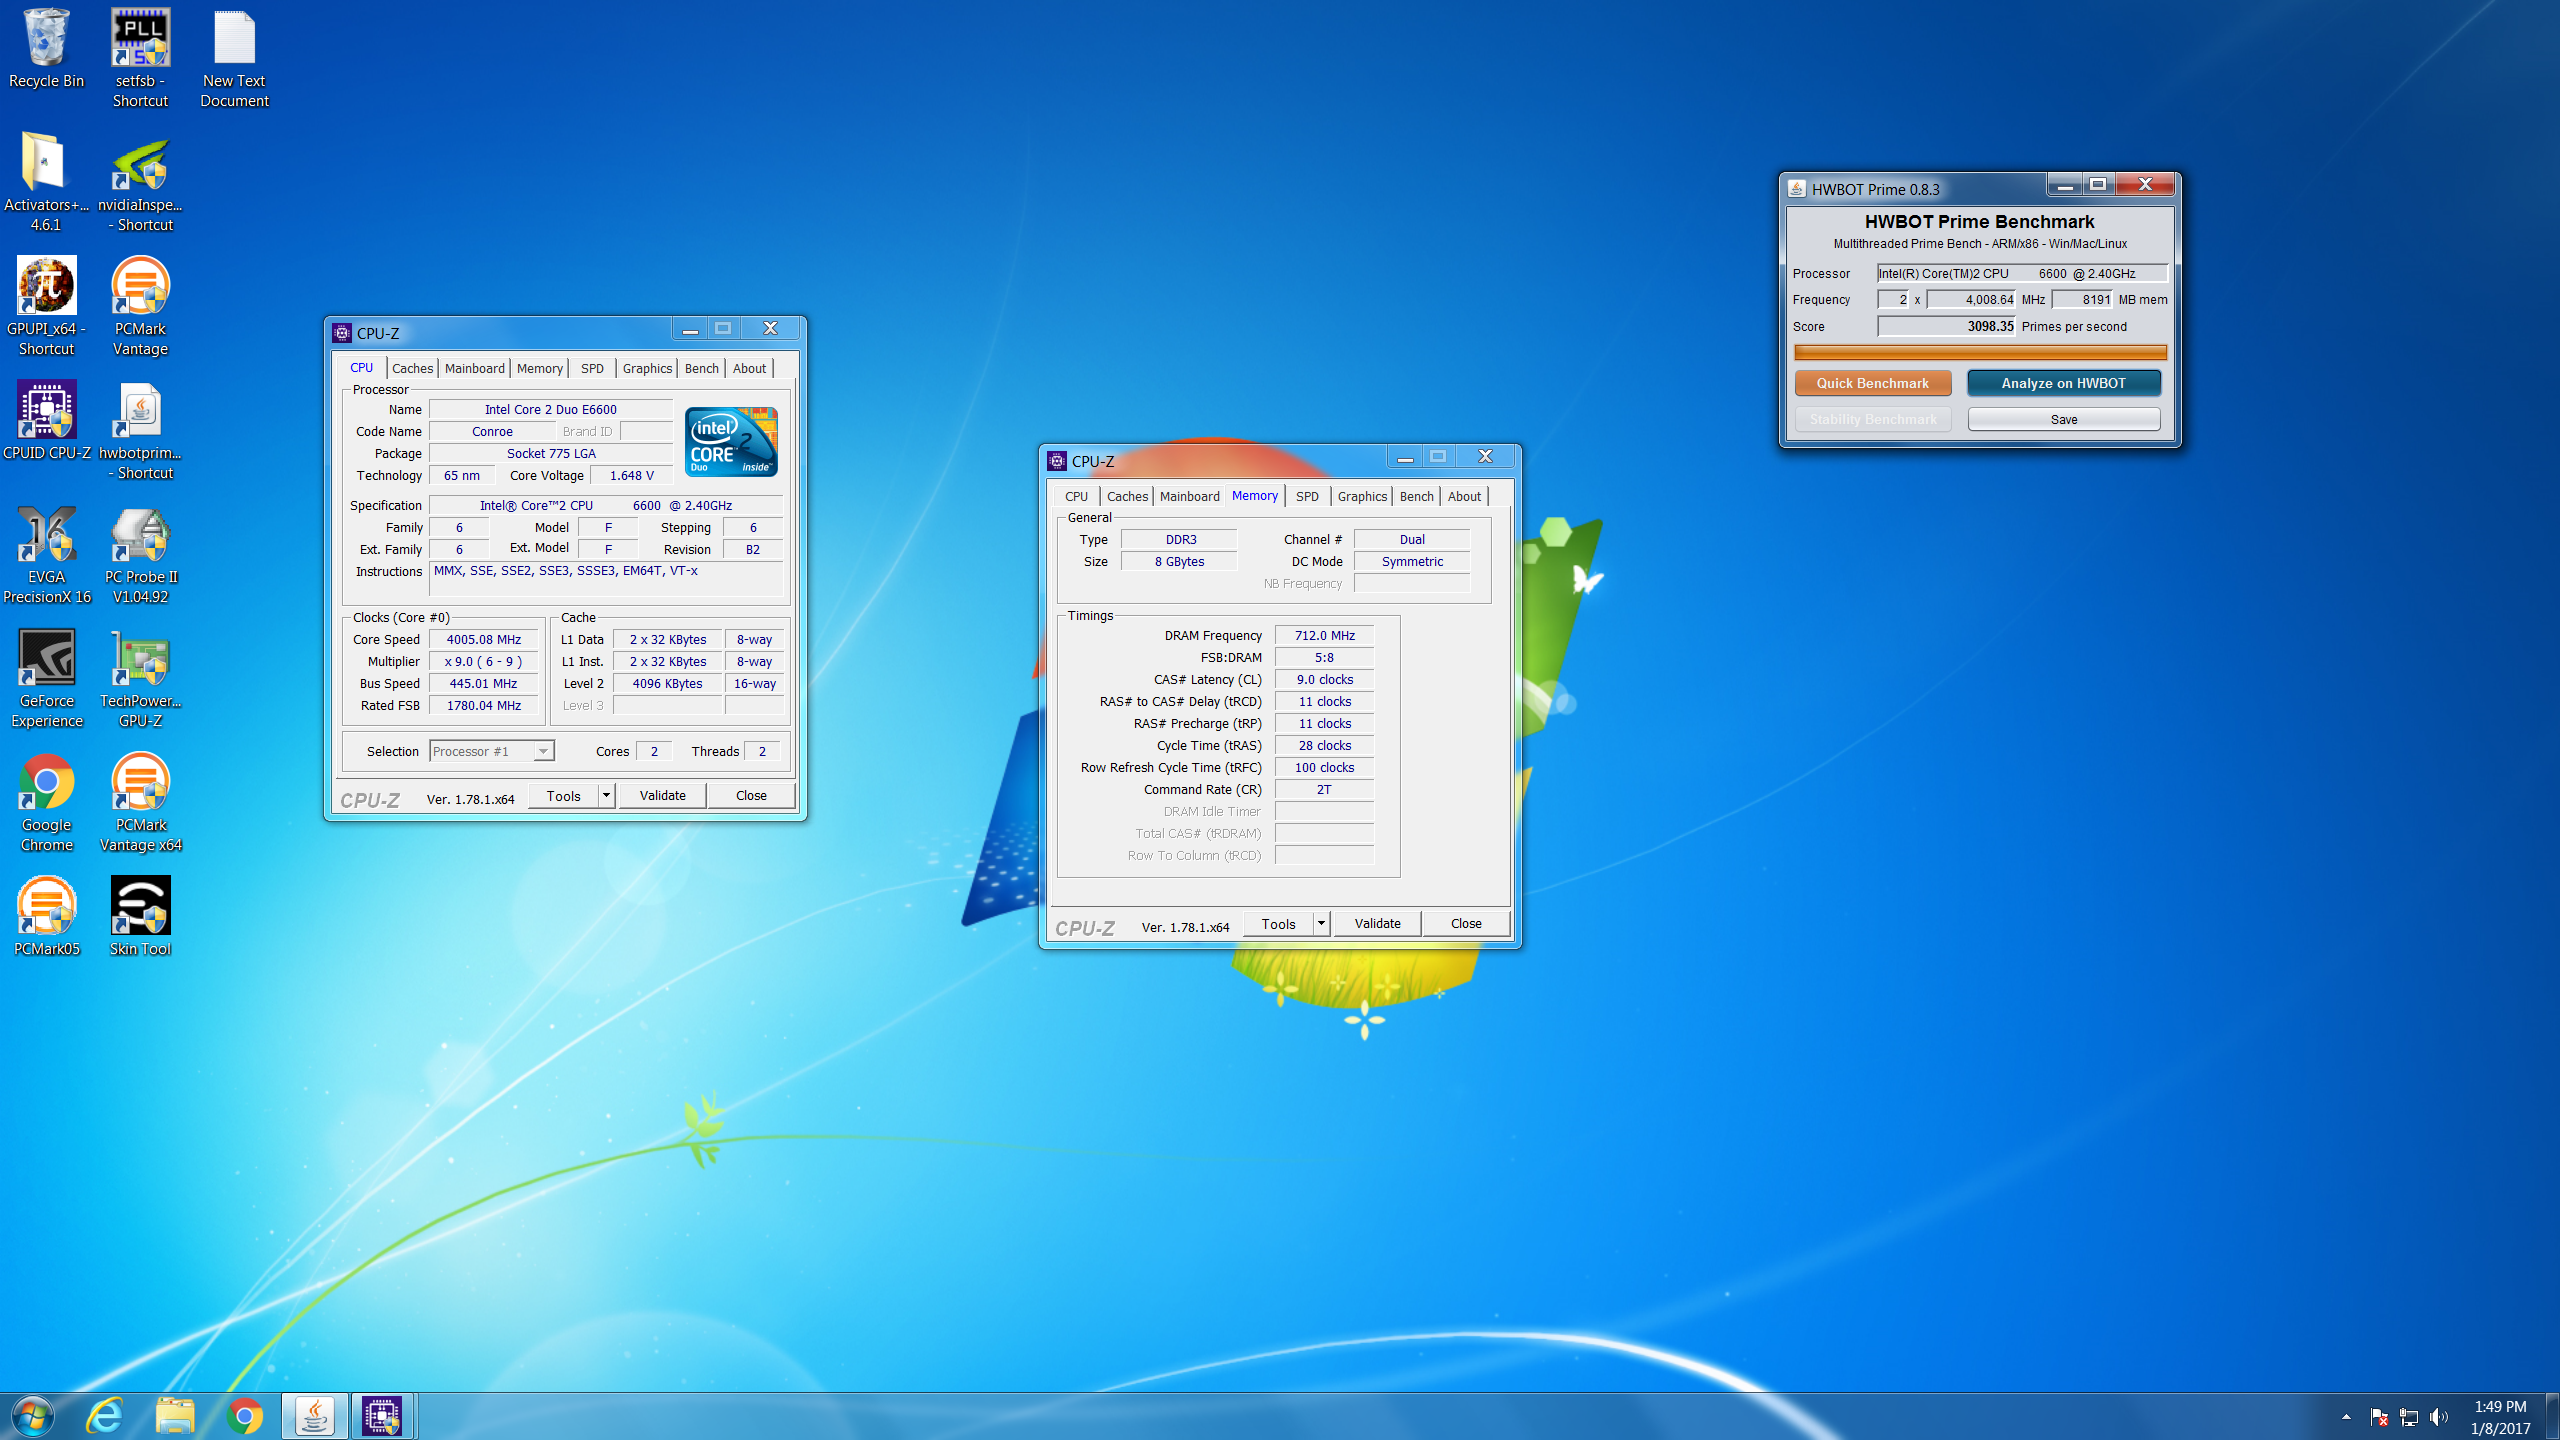Switch to the Java HWBOT Prime taskbar item
This screenshot has height=1440, width=2560.
click(314, 1416)
